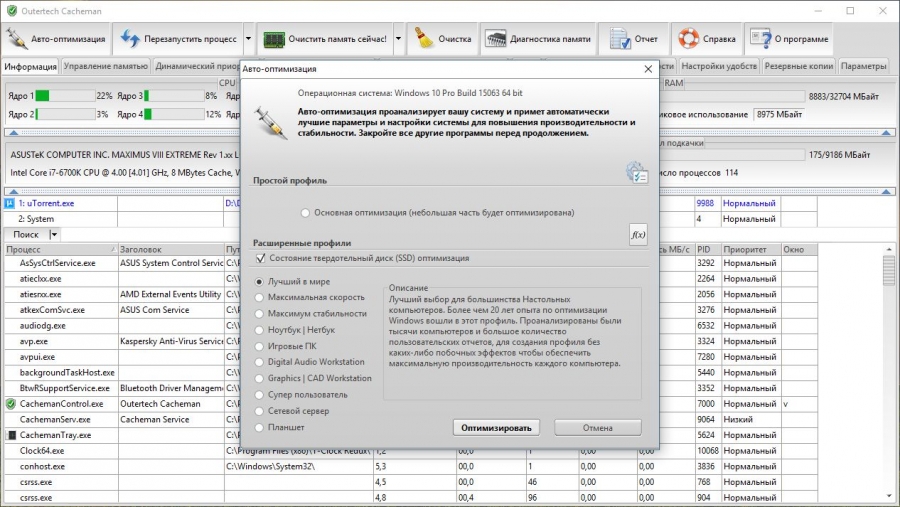900x507 pixels.
Task: Choose Graphics | CAD Workstation profile
Action: 259,378
